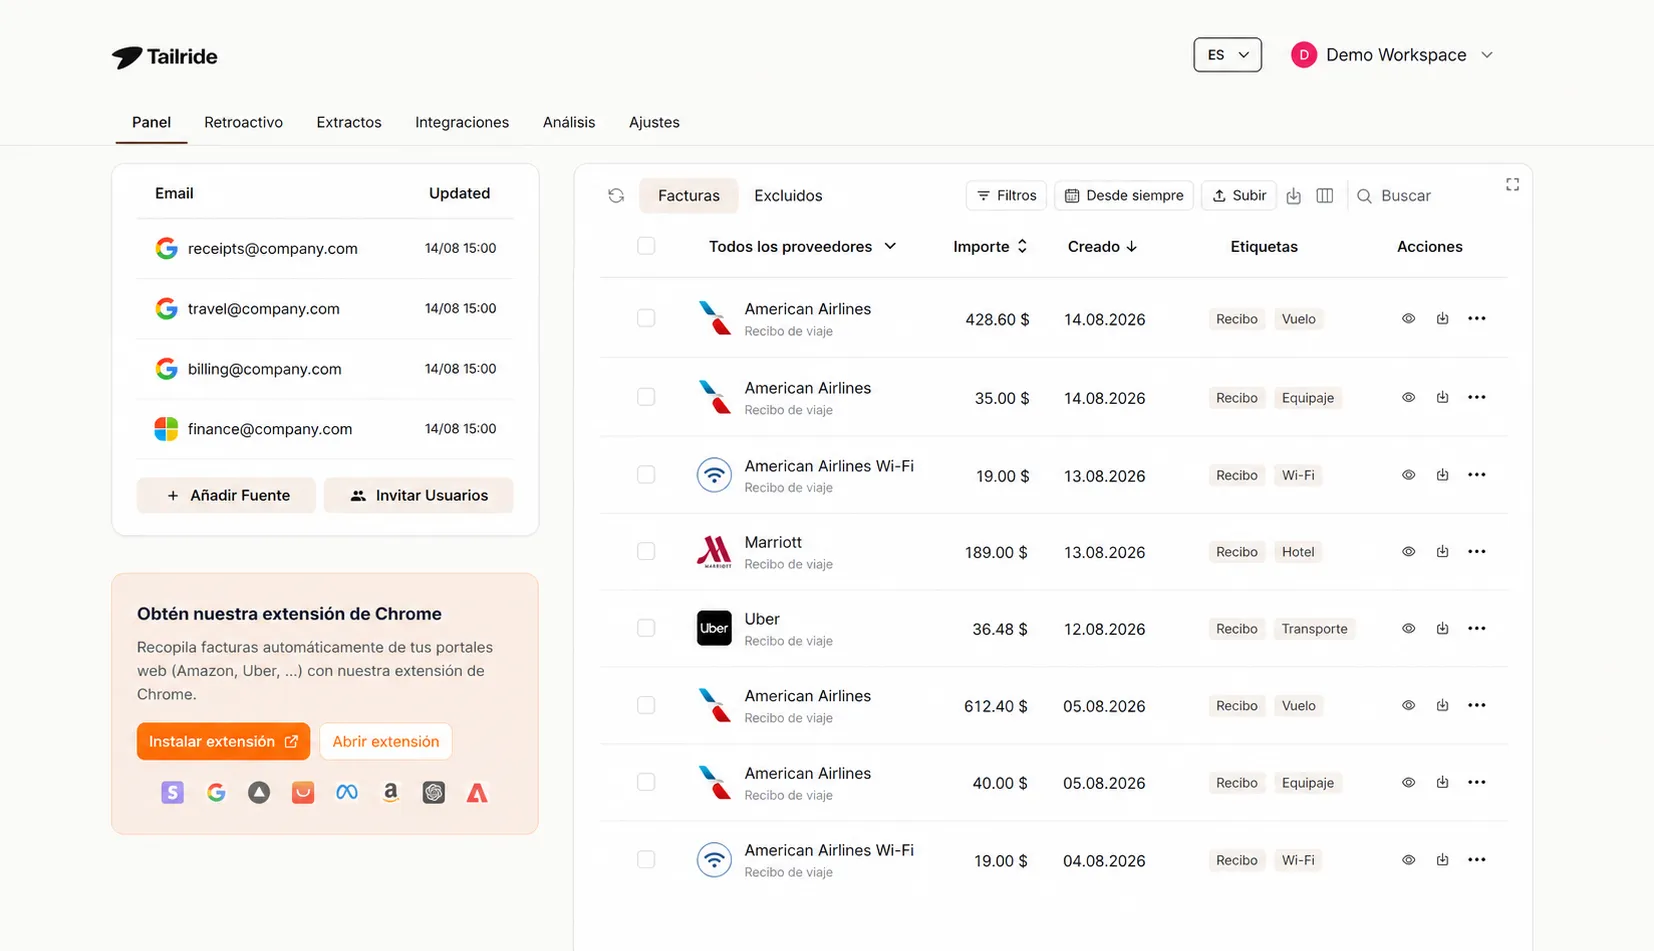Click the Adobe icon in extension card
Viewport: 1654px width, 951px height.
click(477, 793)
